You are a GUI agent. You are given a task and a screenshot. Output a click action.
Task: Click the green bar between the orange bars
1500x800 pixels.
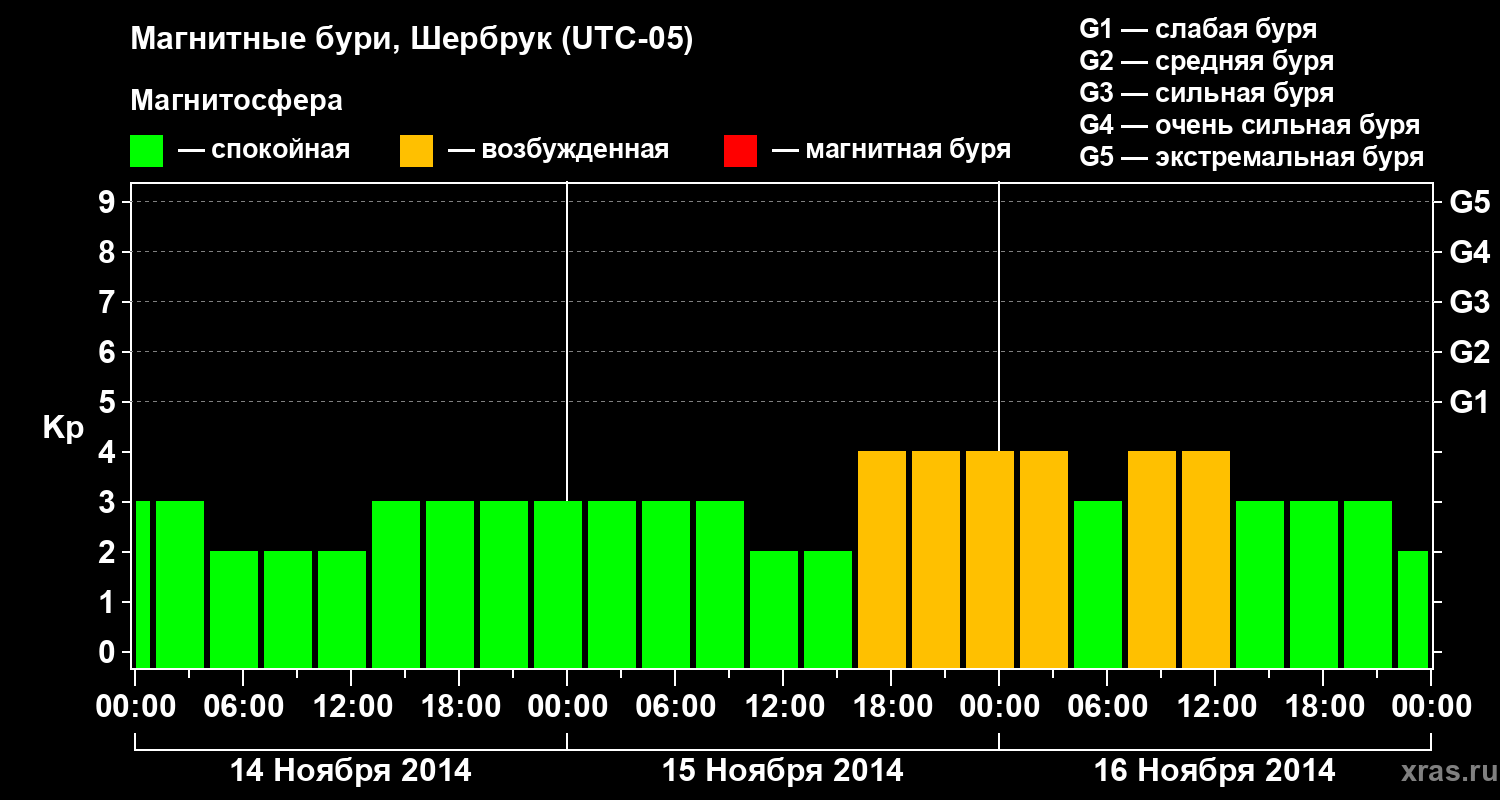[1098, 585]
